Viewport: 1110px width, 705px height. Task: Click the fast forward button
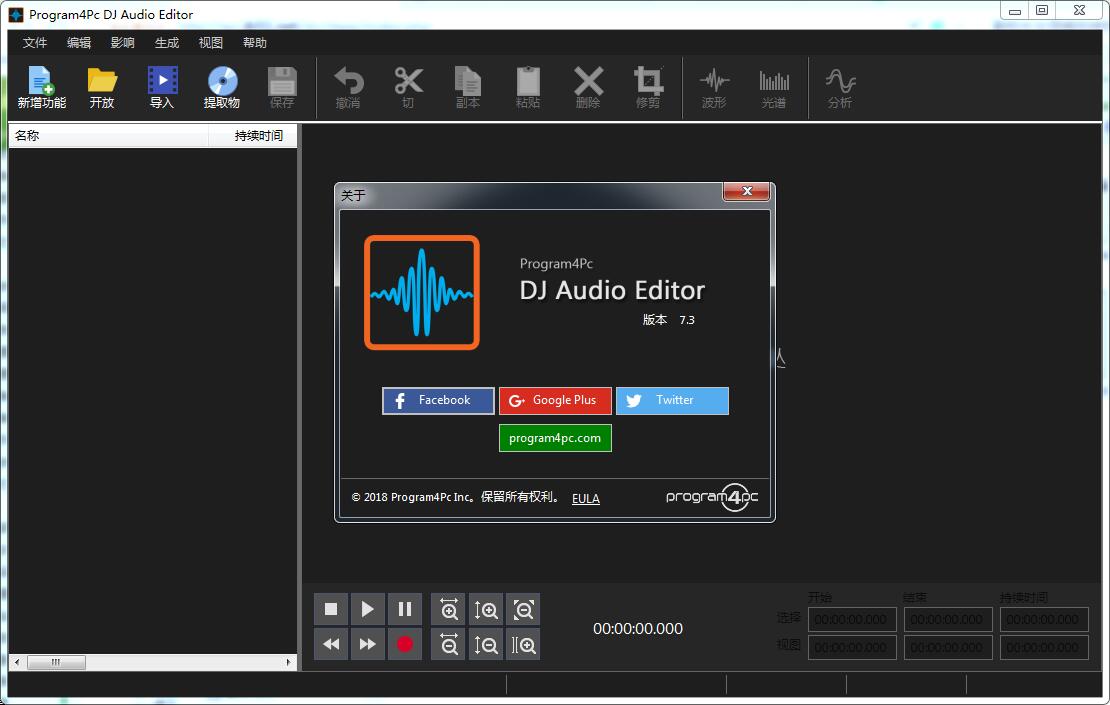tap(368, 645)
